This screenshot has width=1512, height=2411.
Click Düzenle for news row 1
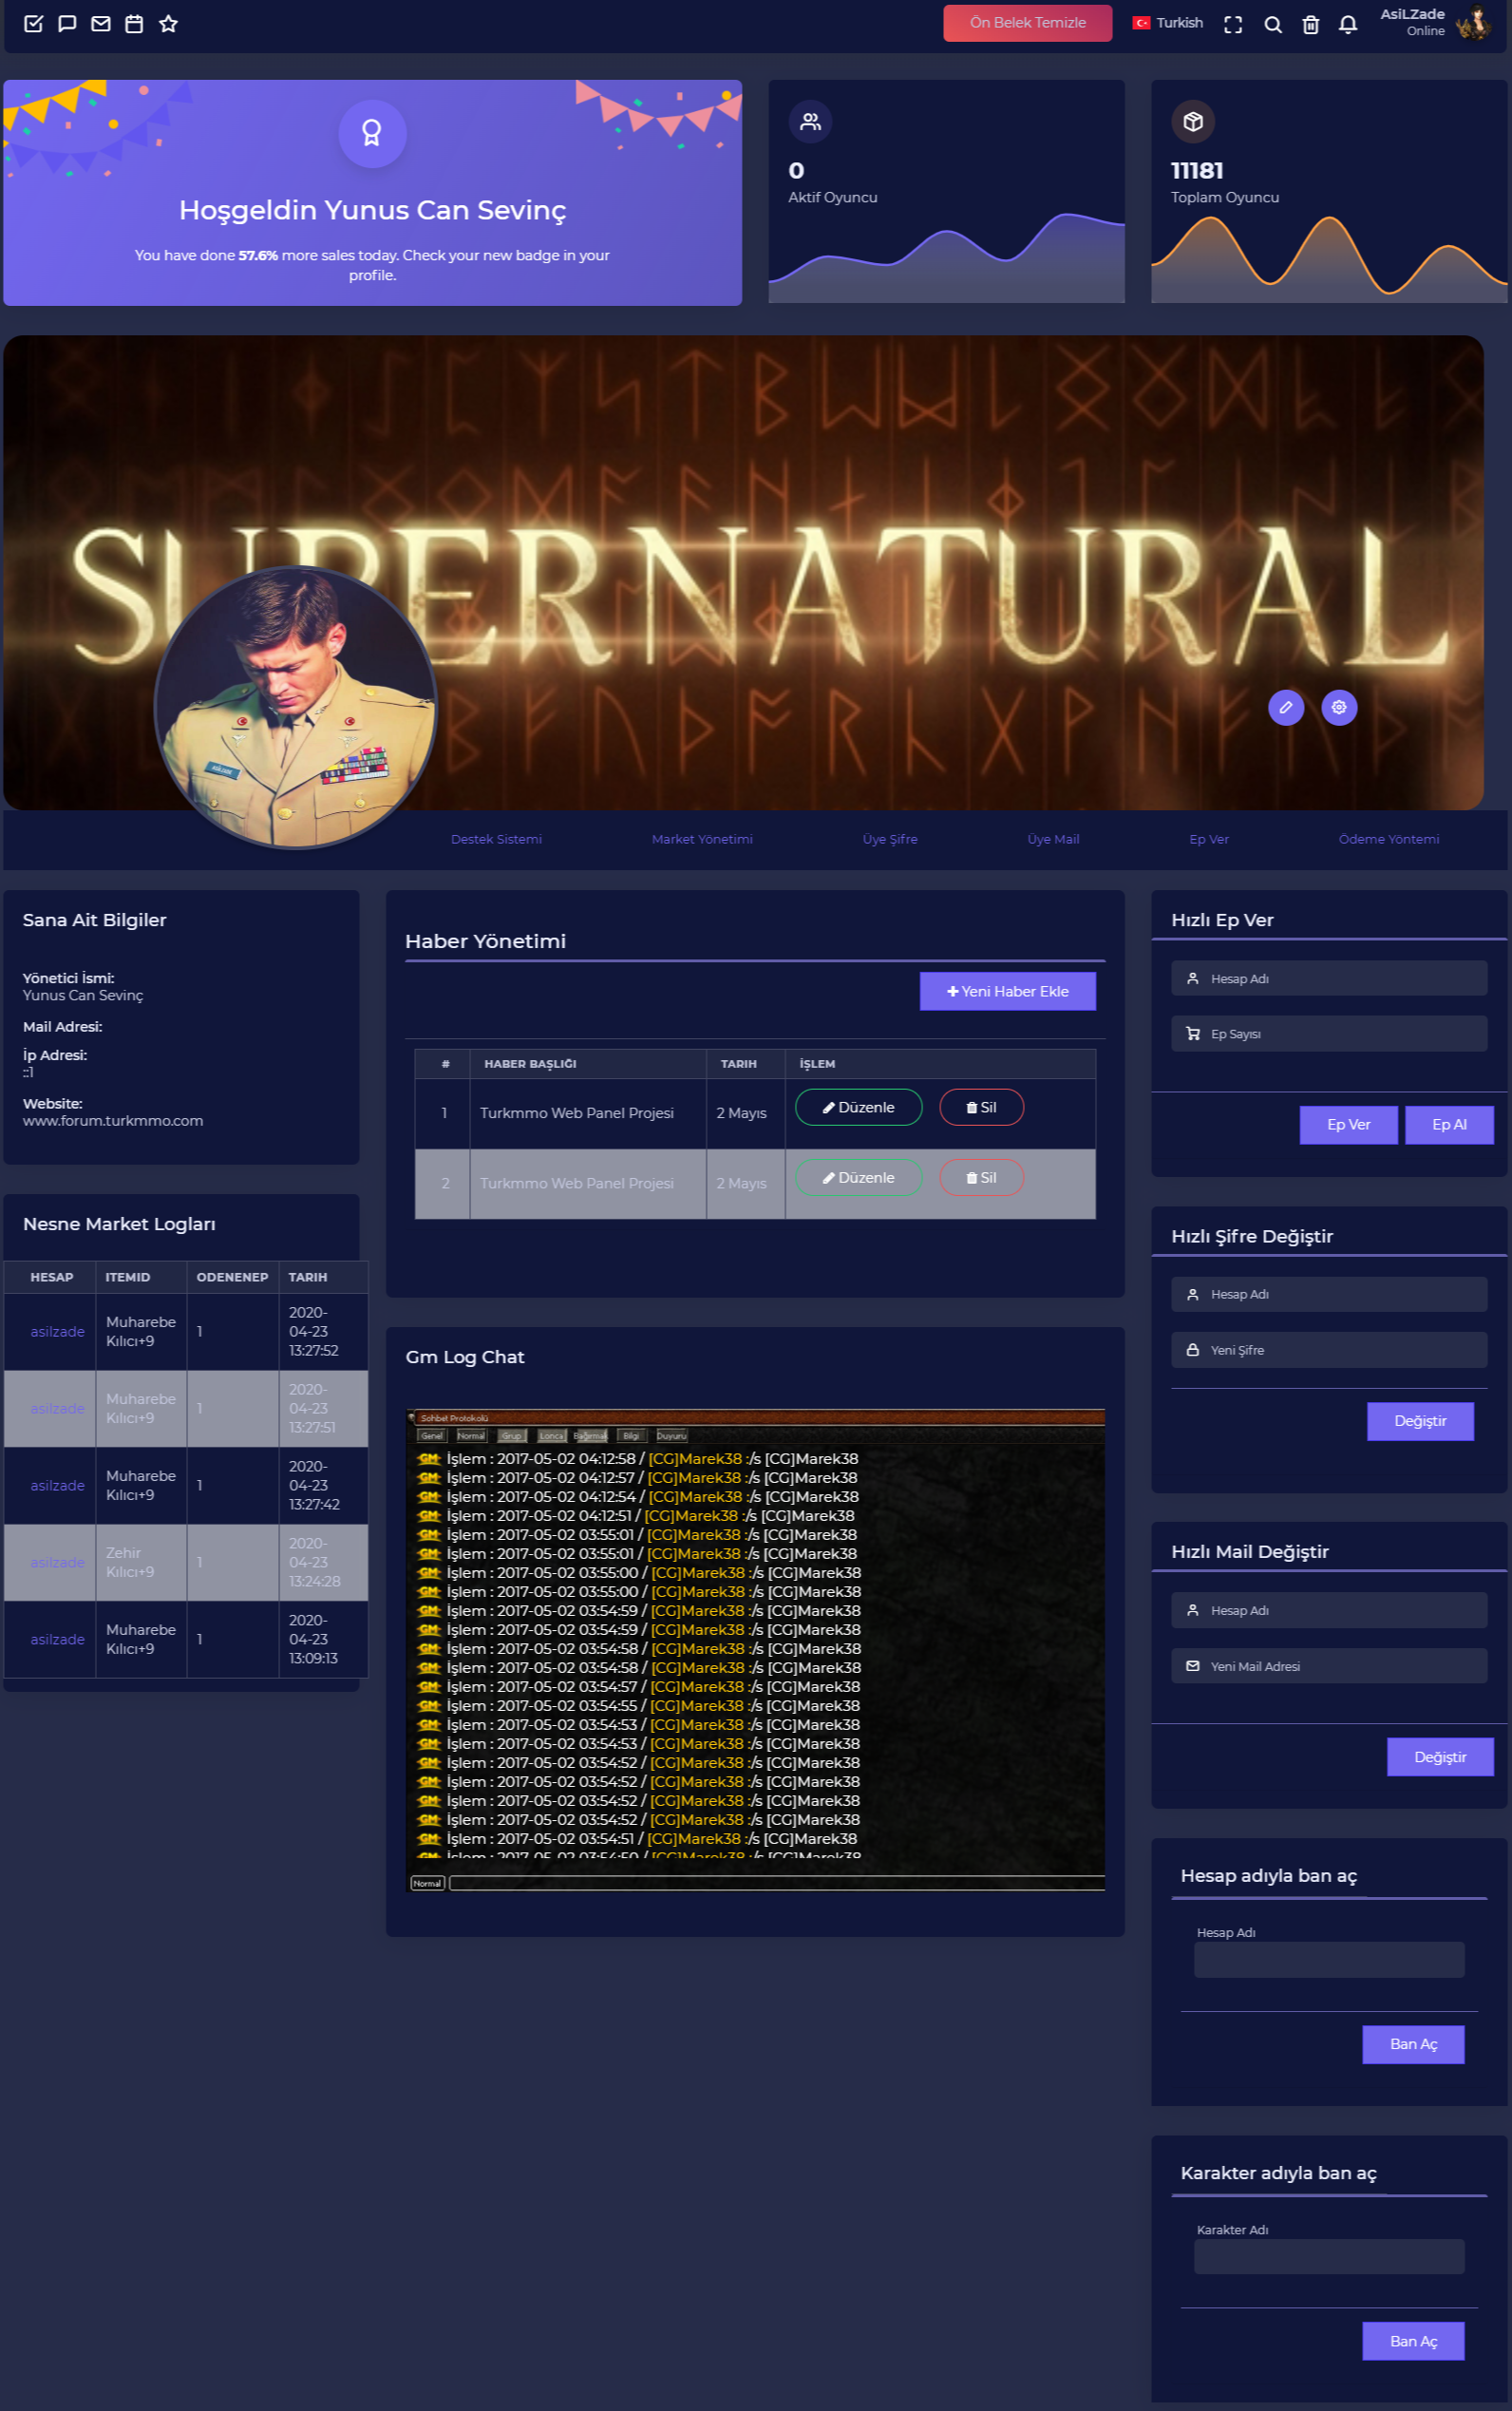point(858,1107)
